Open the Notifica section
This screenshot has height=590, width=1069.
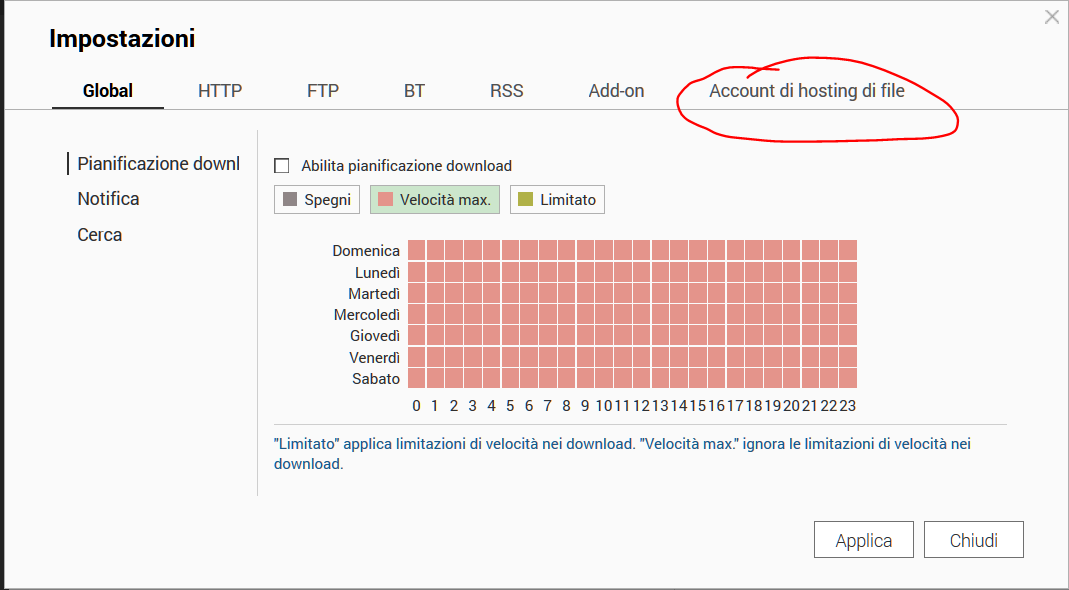click(x=108, y=199)
